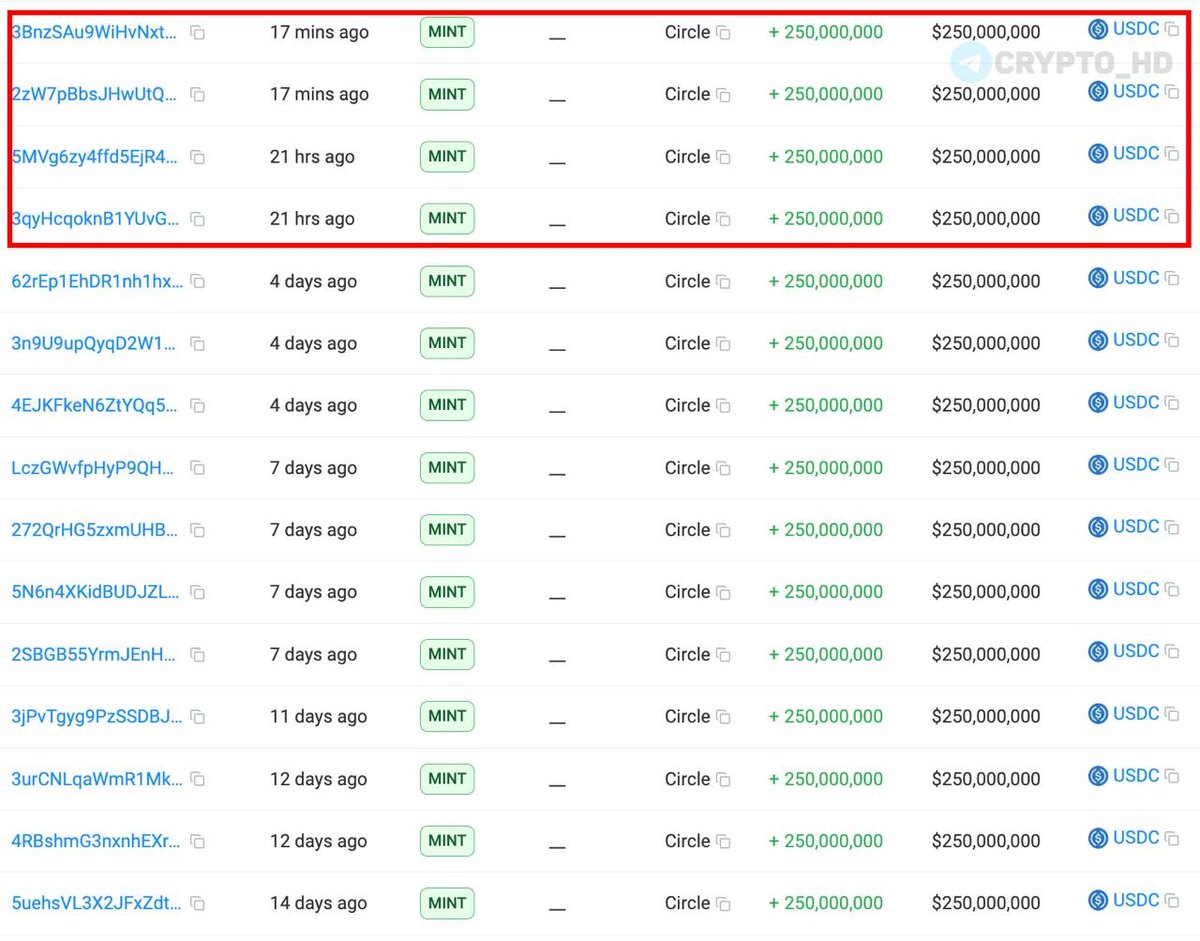
Task: Click MINT badge in 272QrHG5zxmUHB row
Action: [x=447, y=529]
